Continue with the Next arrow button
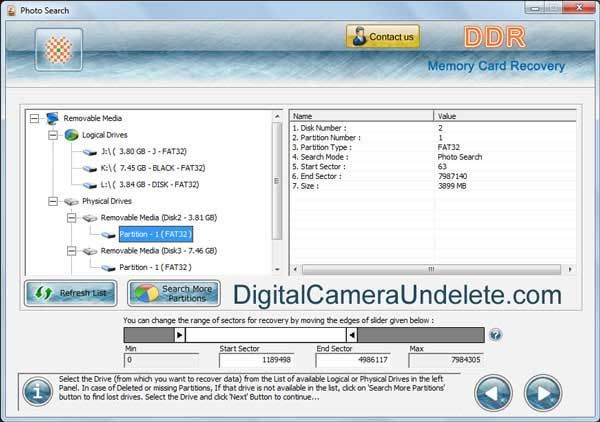Screen dimensions: 600x422 (543, 393)
